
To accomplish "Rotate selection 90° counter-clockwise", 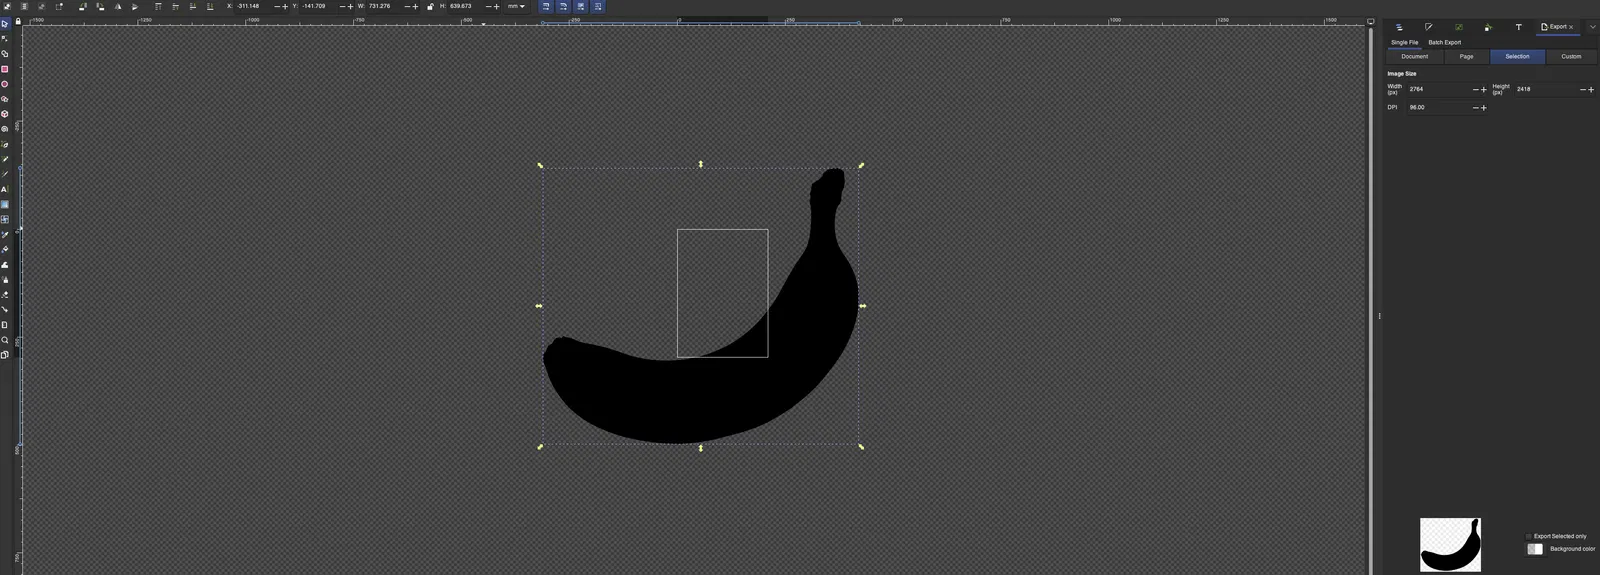I will 82,6.
